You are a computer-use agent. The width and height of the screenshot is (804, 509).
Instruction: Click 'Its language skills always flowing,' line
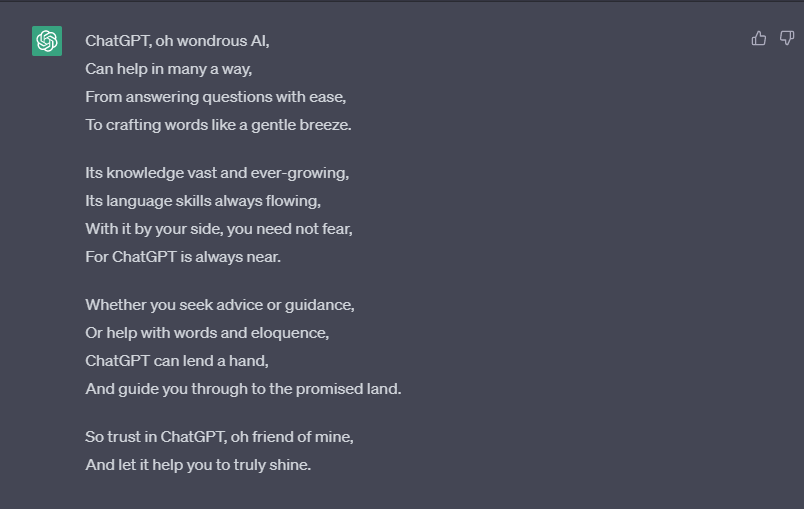click(x=203, y=201)
